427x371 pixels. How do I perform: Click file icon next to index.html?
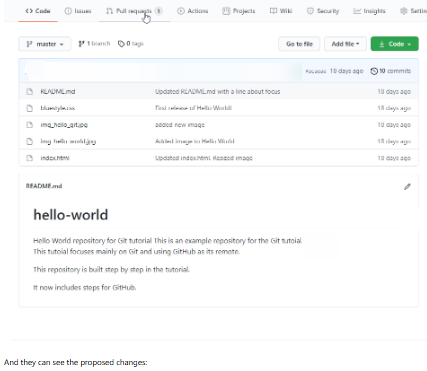(x=30, y=158)
